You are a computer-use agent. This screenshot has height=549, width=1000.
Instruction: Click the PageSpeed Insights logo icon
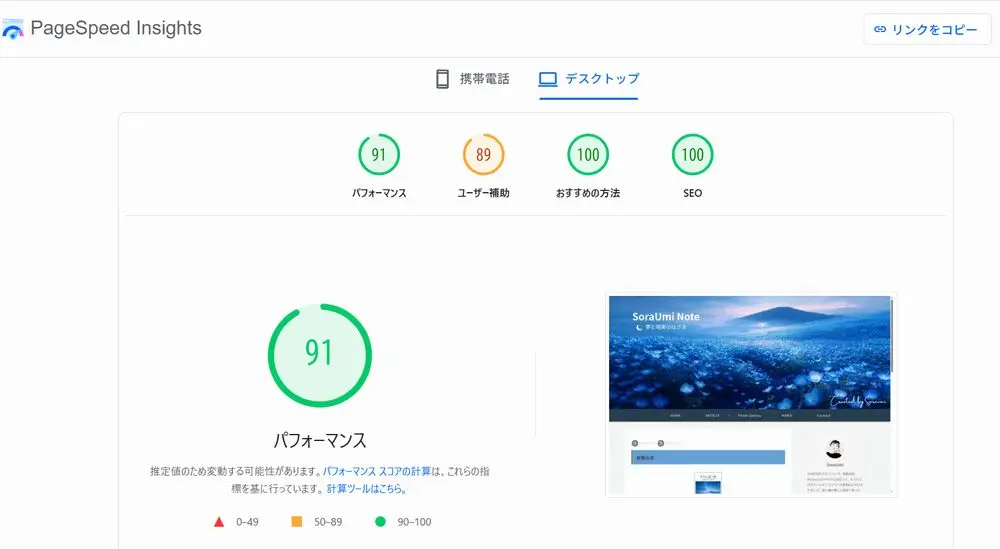click(x=13, y=29)
